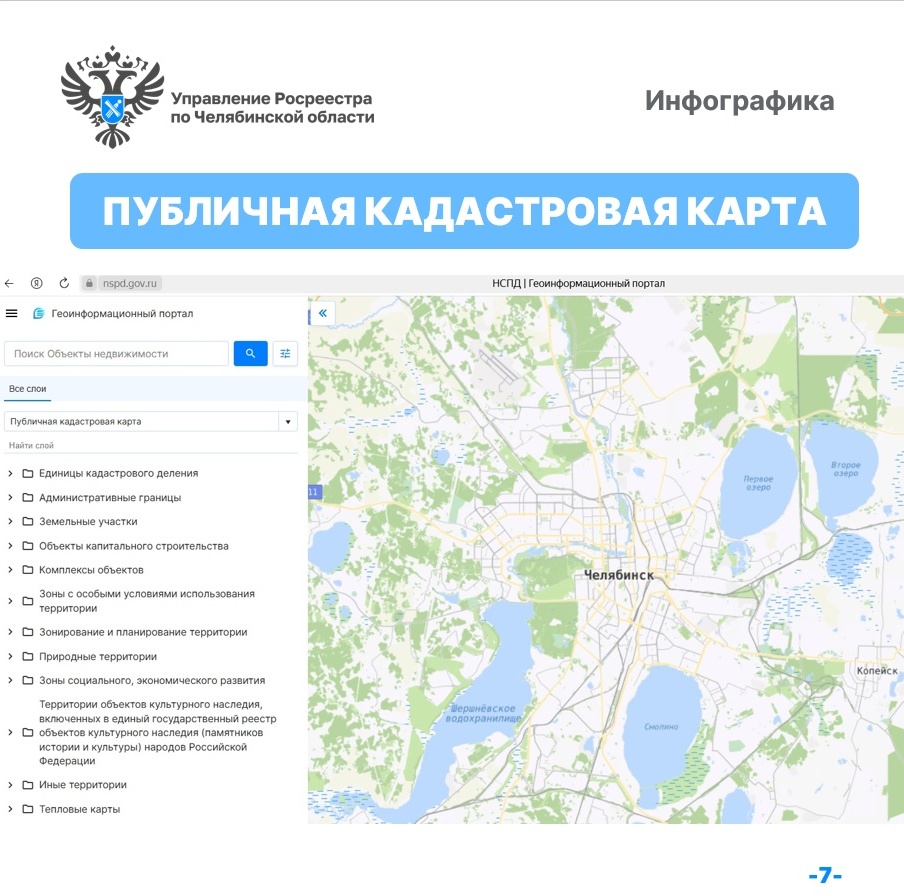Open the Публичная кадастровая карта dropdown
The height and width of the screenshot is (896, 904).
click(x=288, y=422)
